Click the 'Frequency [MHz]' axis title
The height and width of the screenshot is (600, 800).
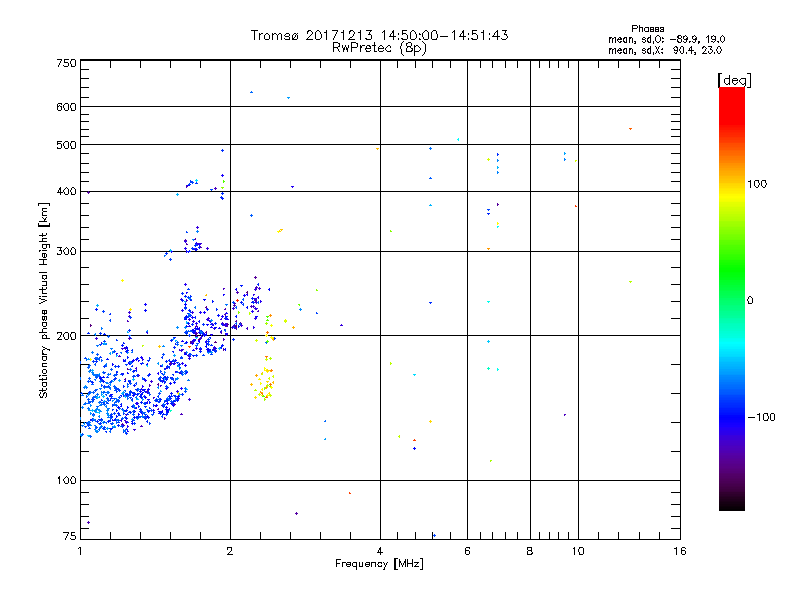(x=379, y=564)
